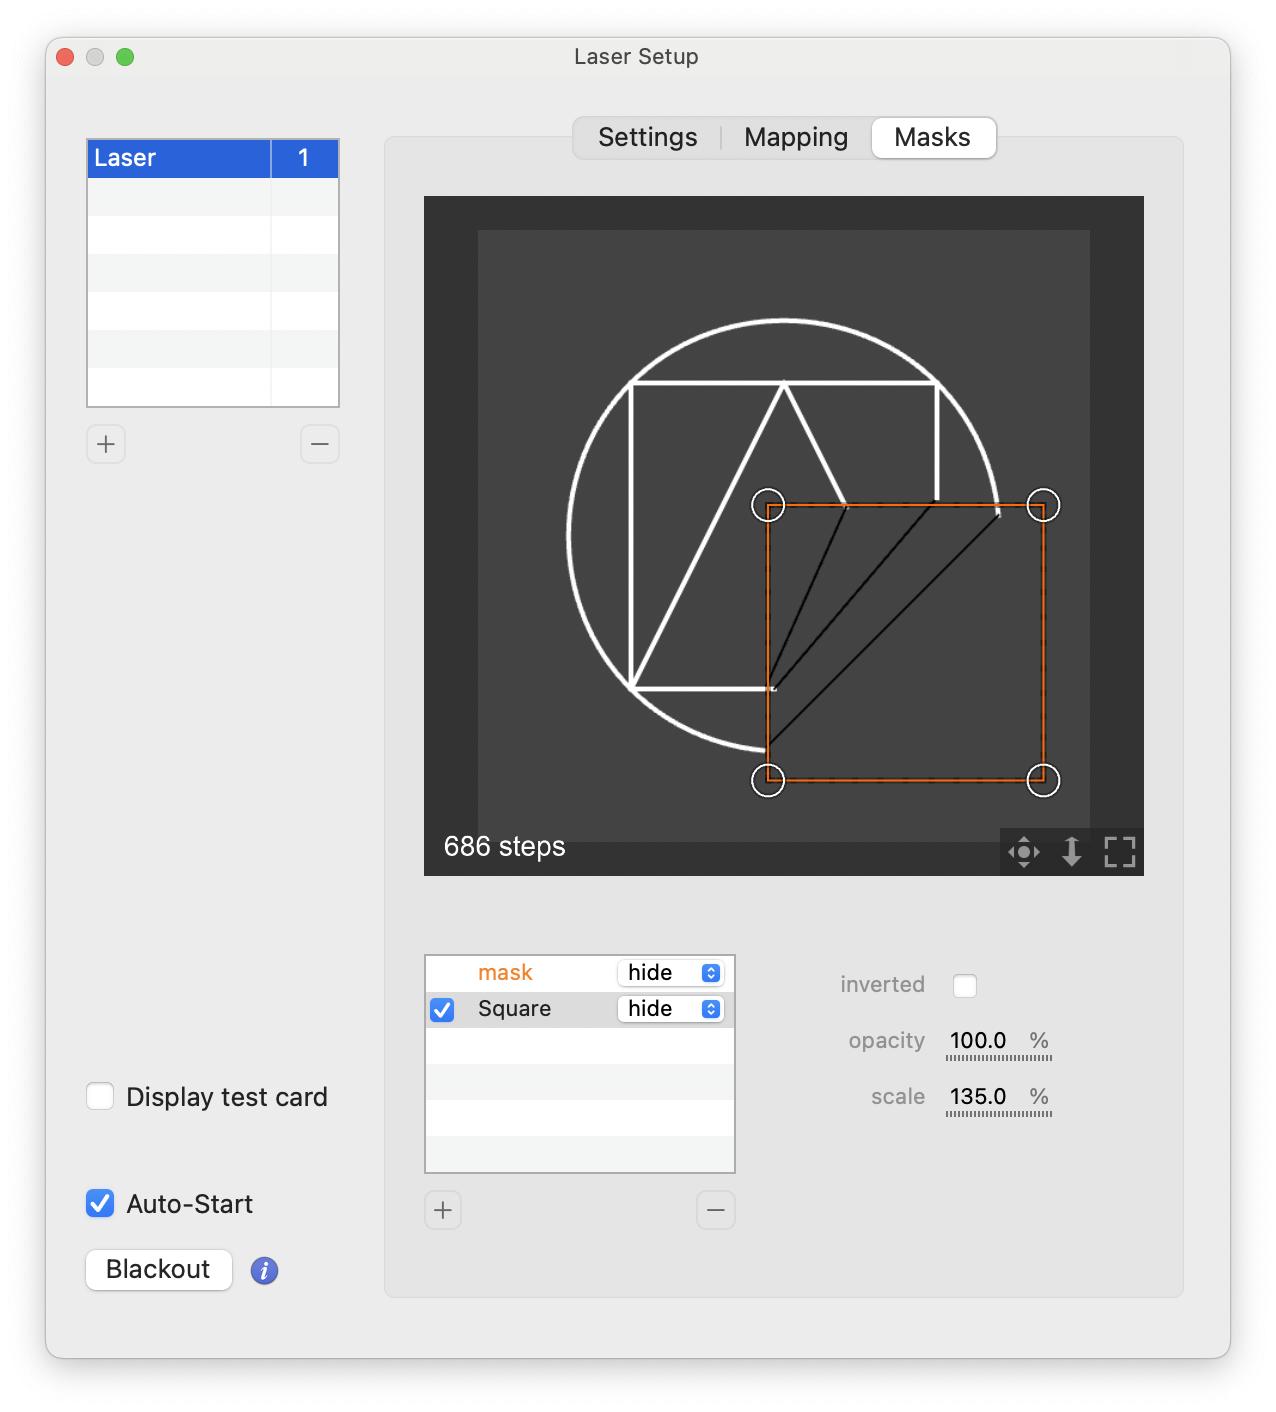Click the top-right mask corner handle
The height and width of the screenshot is (1412, 1276).
(x=1043, y=505)
